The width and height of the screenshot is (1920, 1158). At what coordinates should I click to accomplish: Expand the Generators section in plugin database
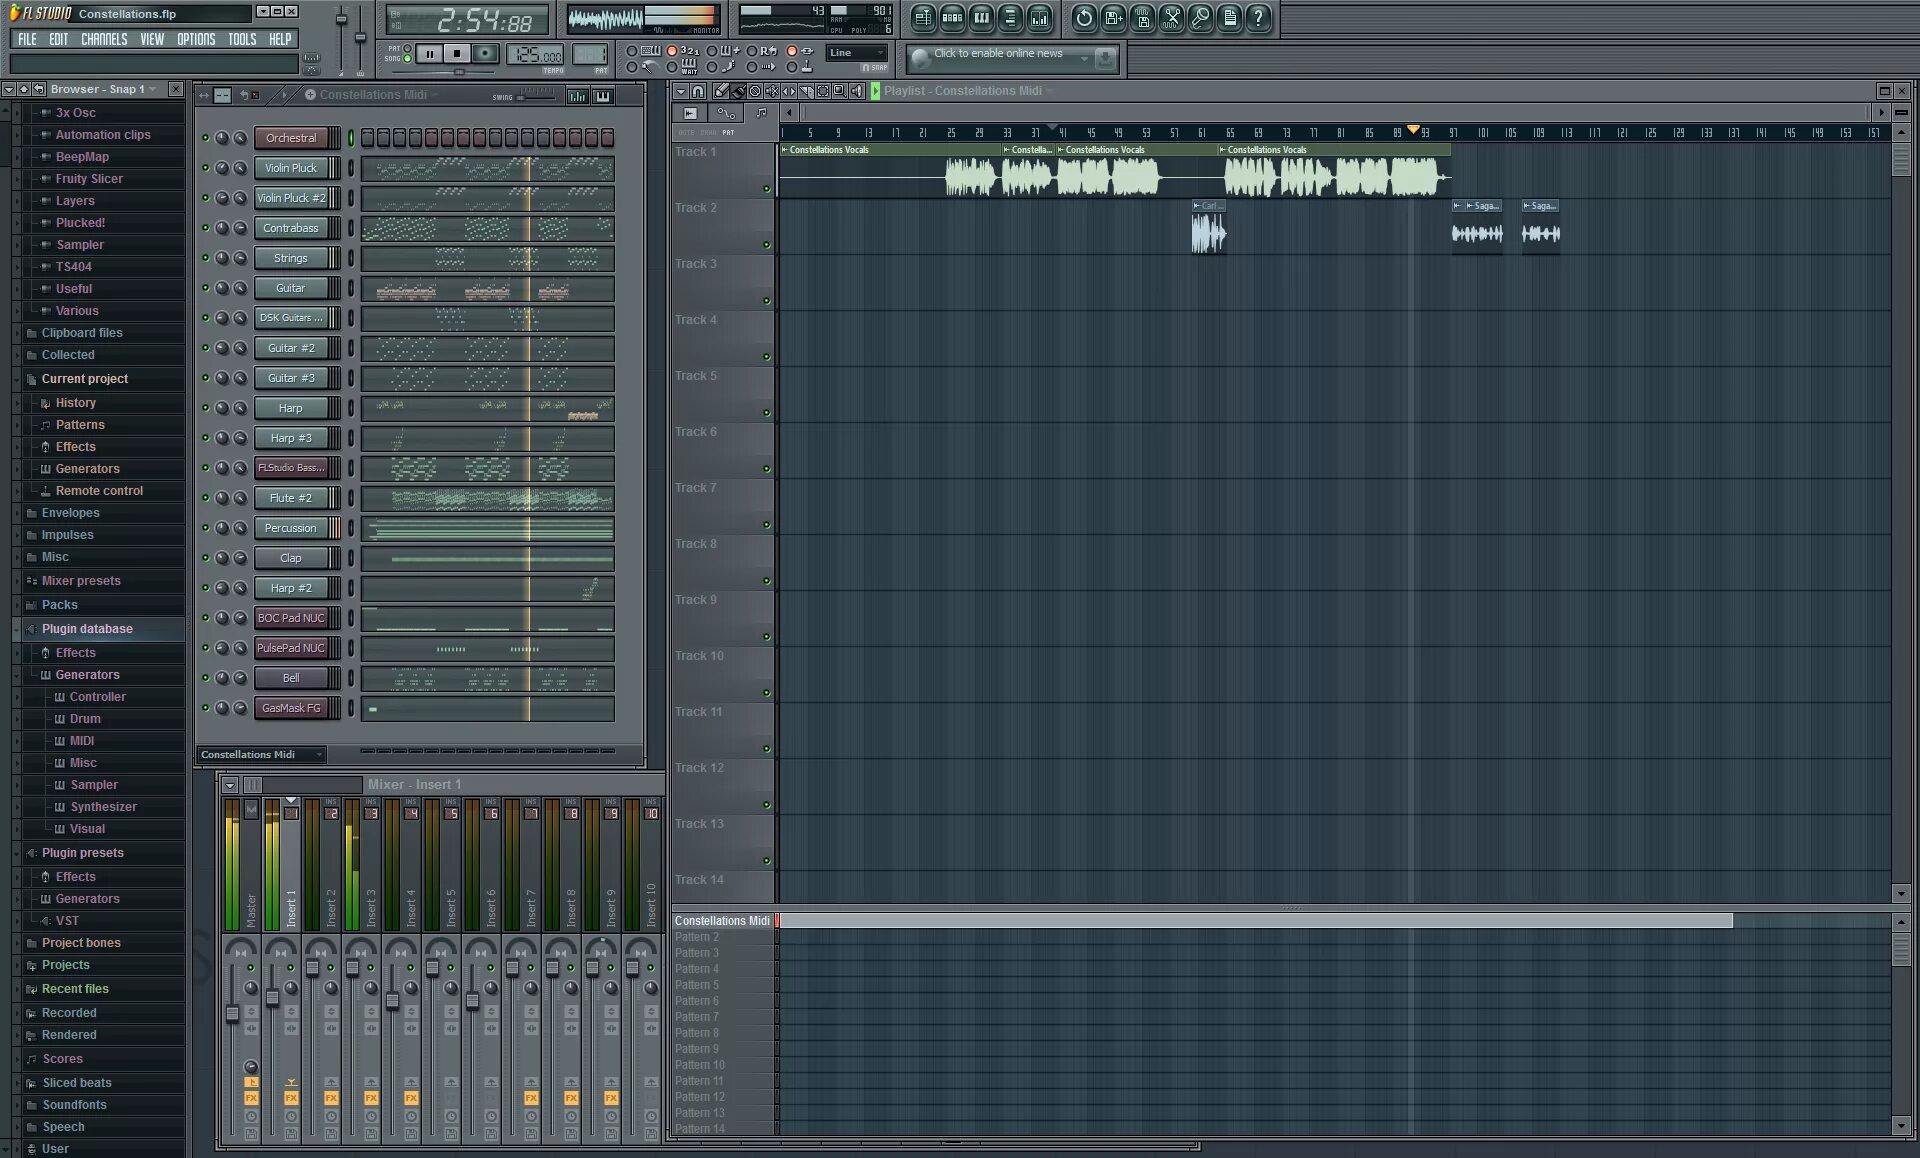tap(86, 674)
